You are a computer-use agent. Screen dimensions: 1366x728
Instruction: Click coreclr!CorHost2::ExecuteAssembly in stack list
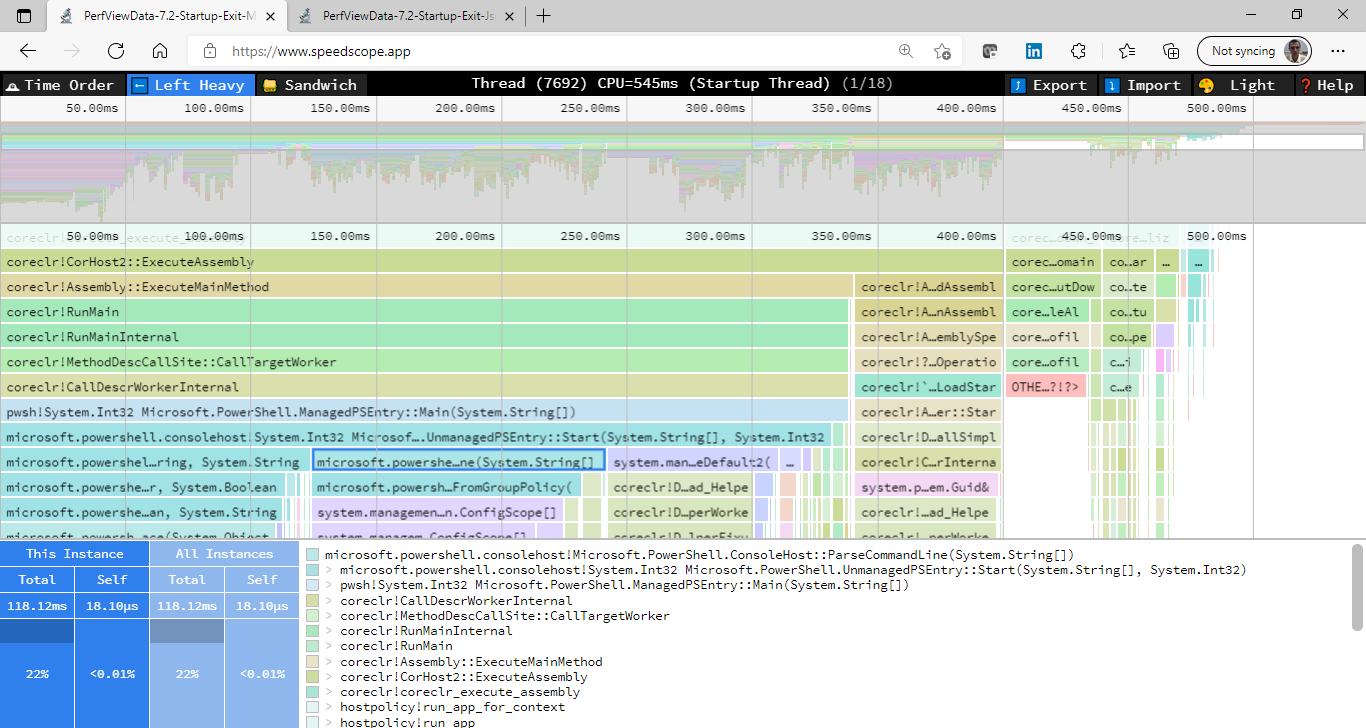point(463,677)
